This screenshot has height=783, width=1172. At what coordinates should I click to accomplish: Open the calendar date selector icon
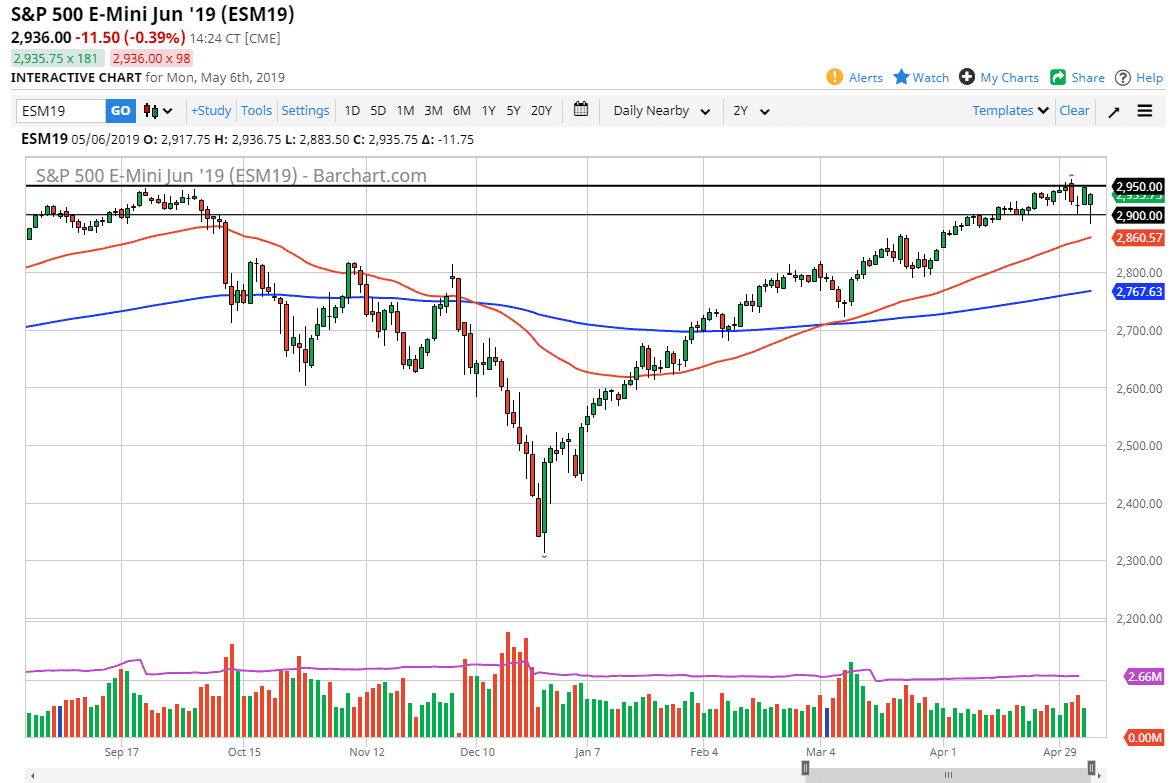tap(581, 111)
